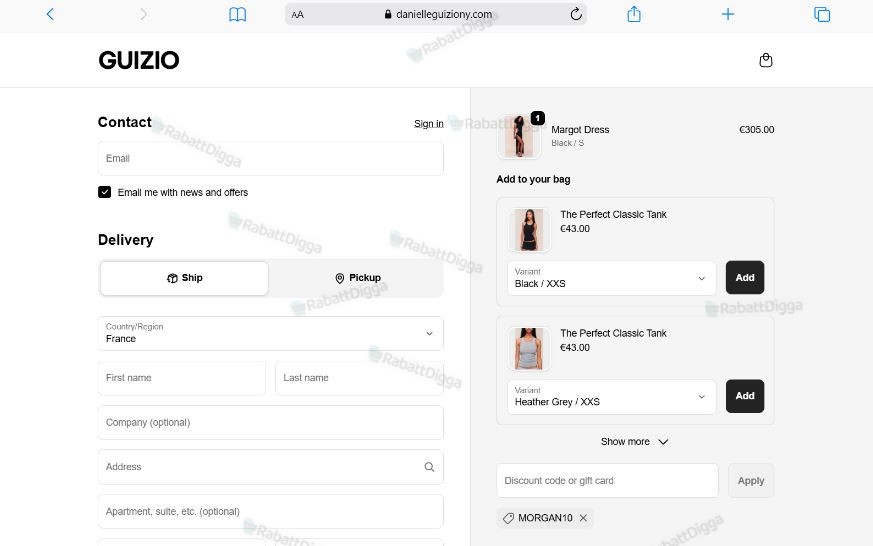Open the Heather Grey / XXS variant dropdown
Viewport: 873px width, 546px height.
point(611,396)
